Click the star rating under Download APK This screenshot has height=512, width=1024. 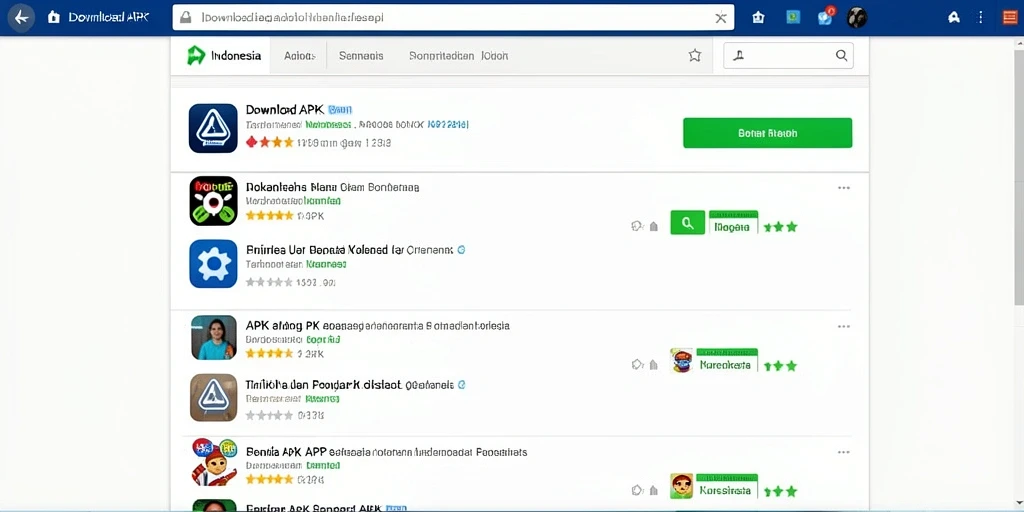tap(270, 142)
